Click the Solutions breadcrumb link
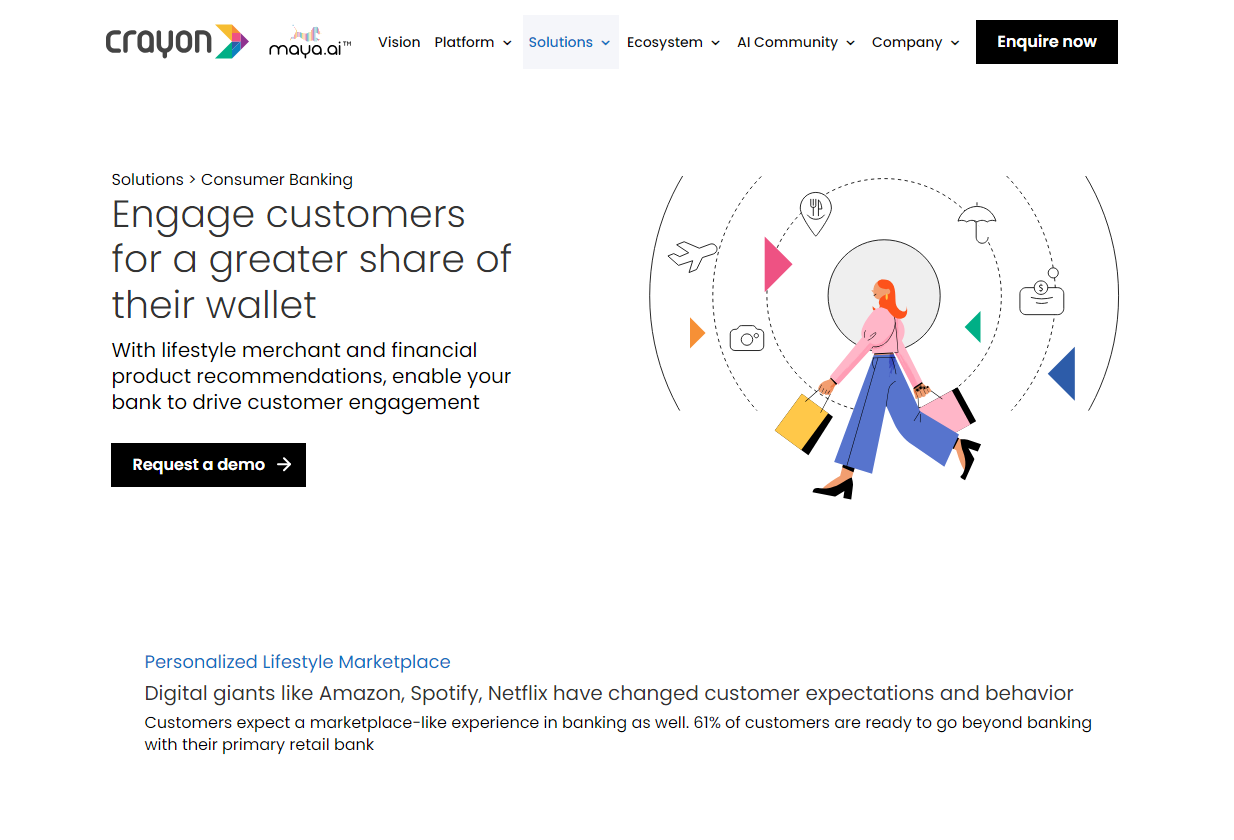 (148, 180)
